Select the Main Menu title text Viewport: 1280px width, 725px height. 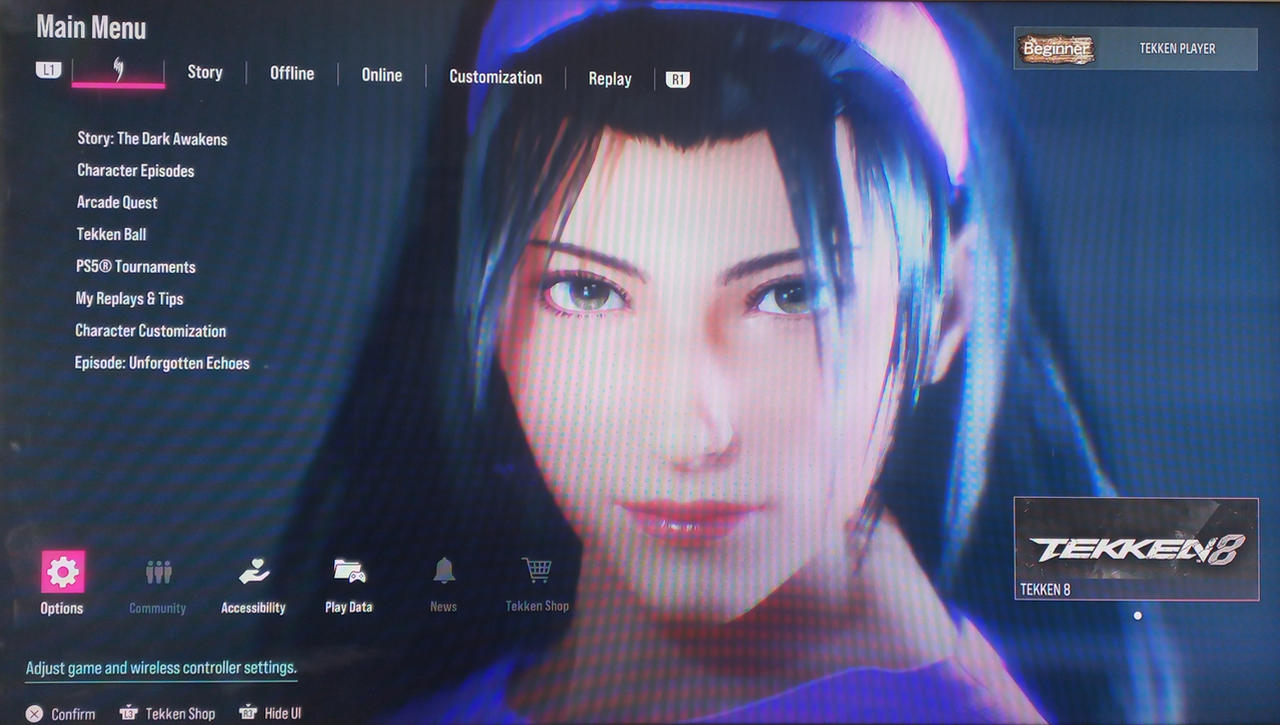click(x=91, y=27)
